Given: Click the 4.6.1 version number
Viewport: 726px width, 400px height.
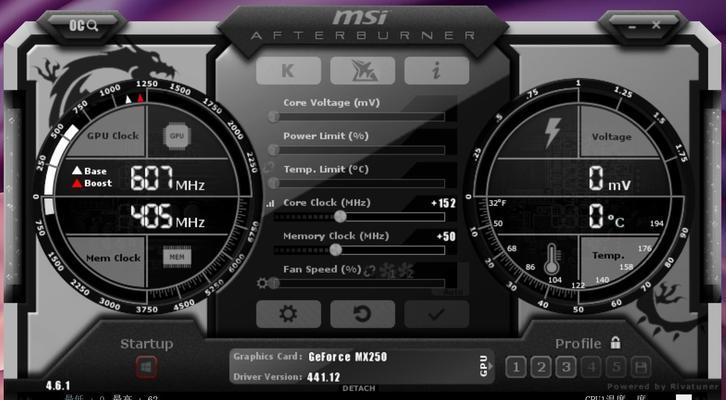Looking at the screenshot, I should [58, 386].
